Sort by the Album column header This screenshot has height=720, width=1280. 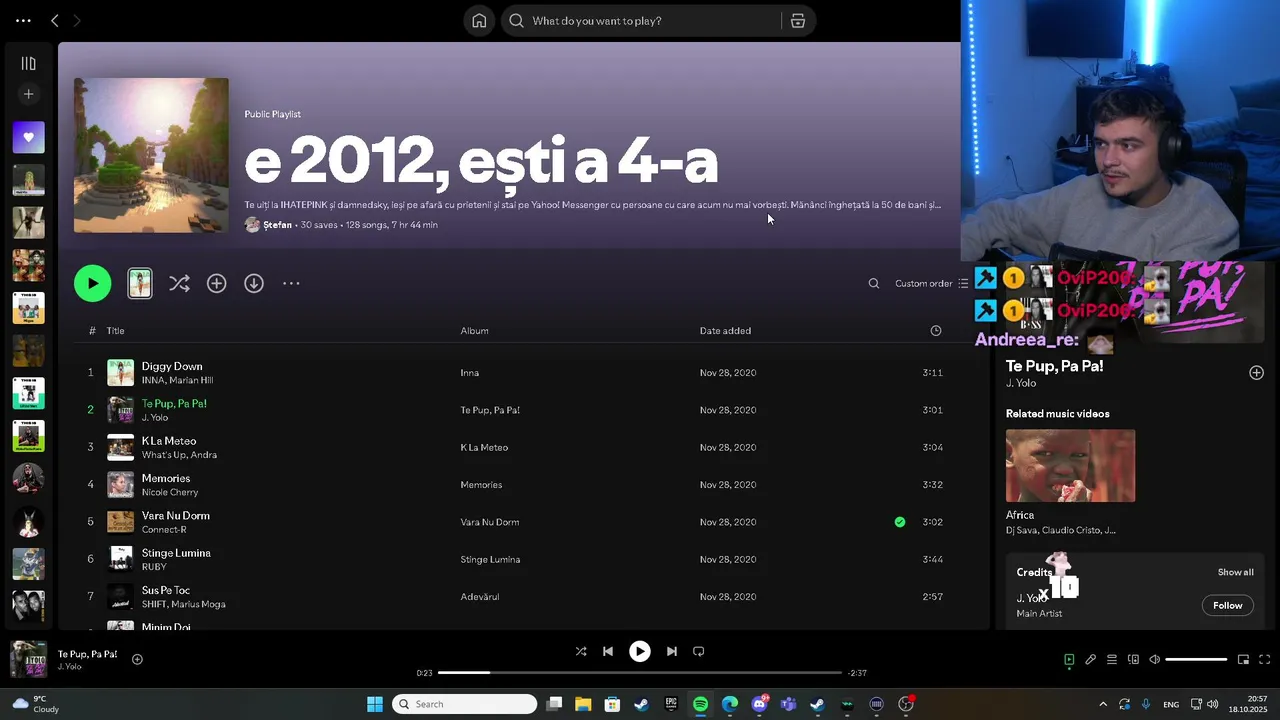[x=474, y=330]
